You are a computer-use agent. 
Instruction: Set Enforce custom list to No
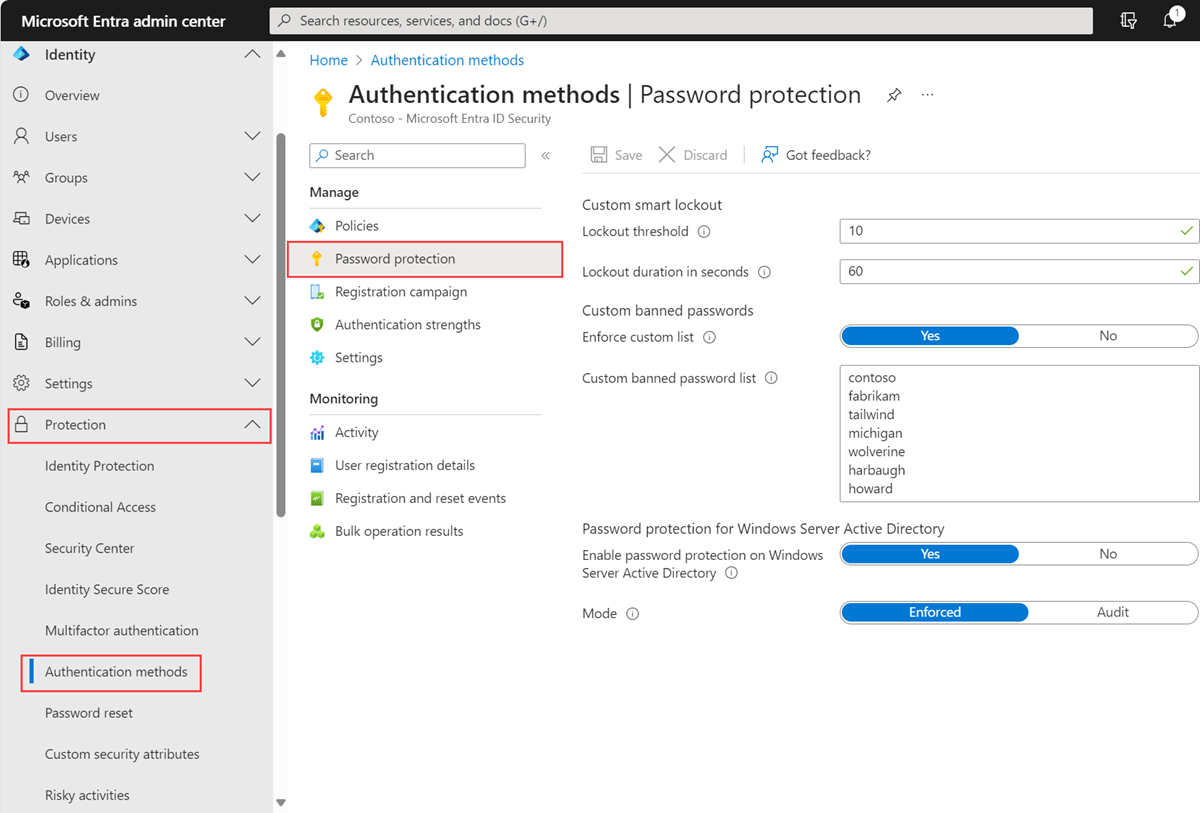click(x=1107, y=336)
